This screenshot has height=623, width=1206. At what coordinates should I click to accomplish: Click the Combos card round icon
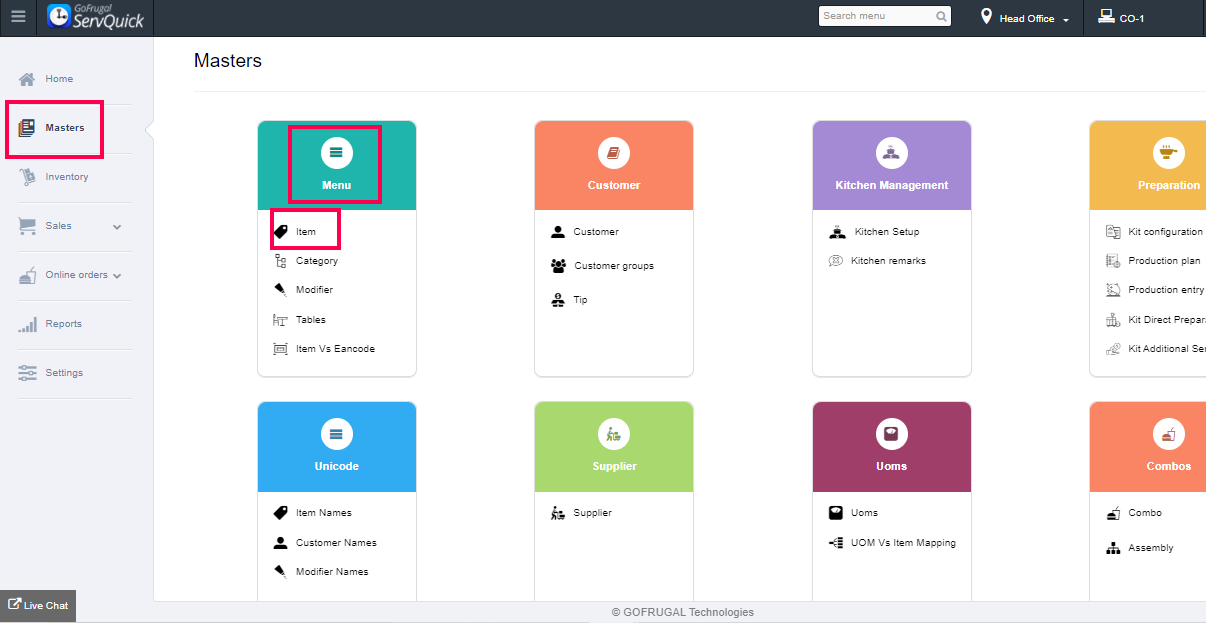pos(1168,434)
